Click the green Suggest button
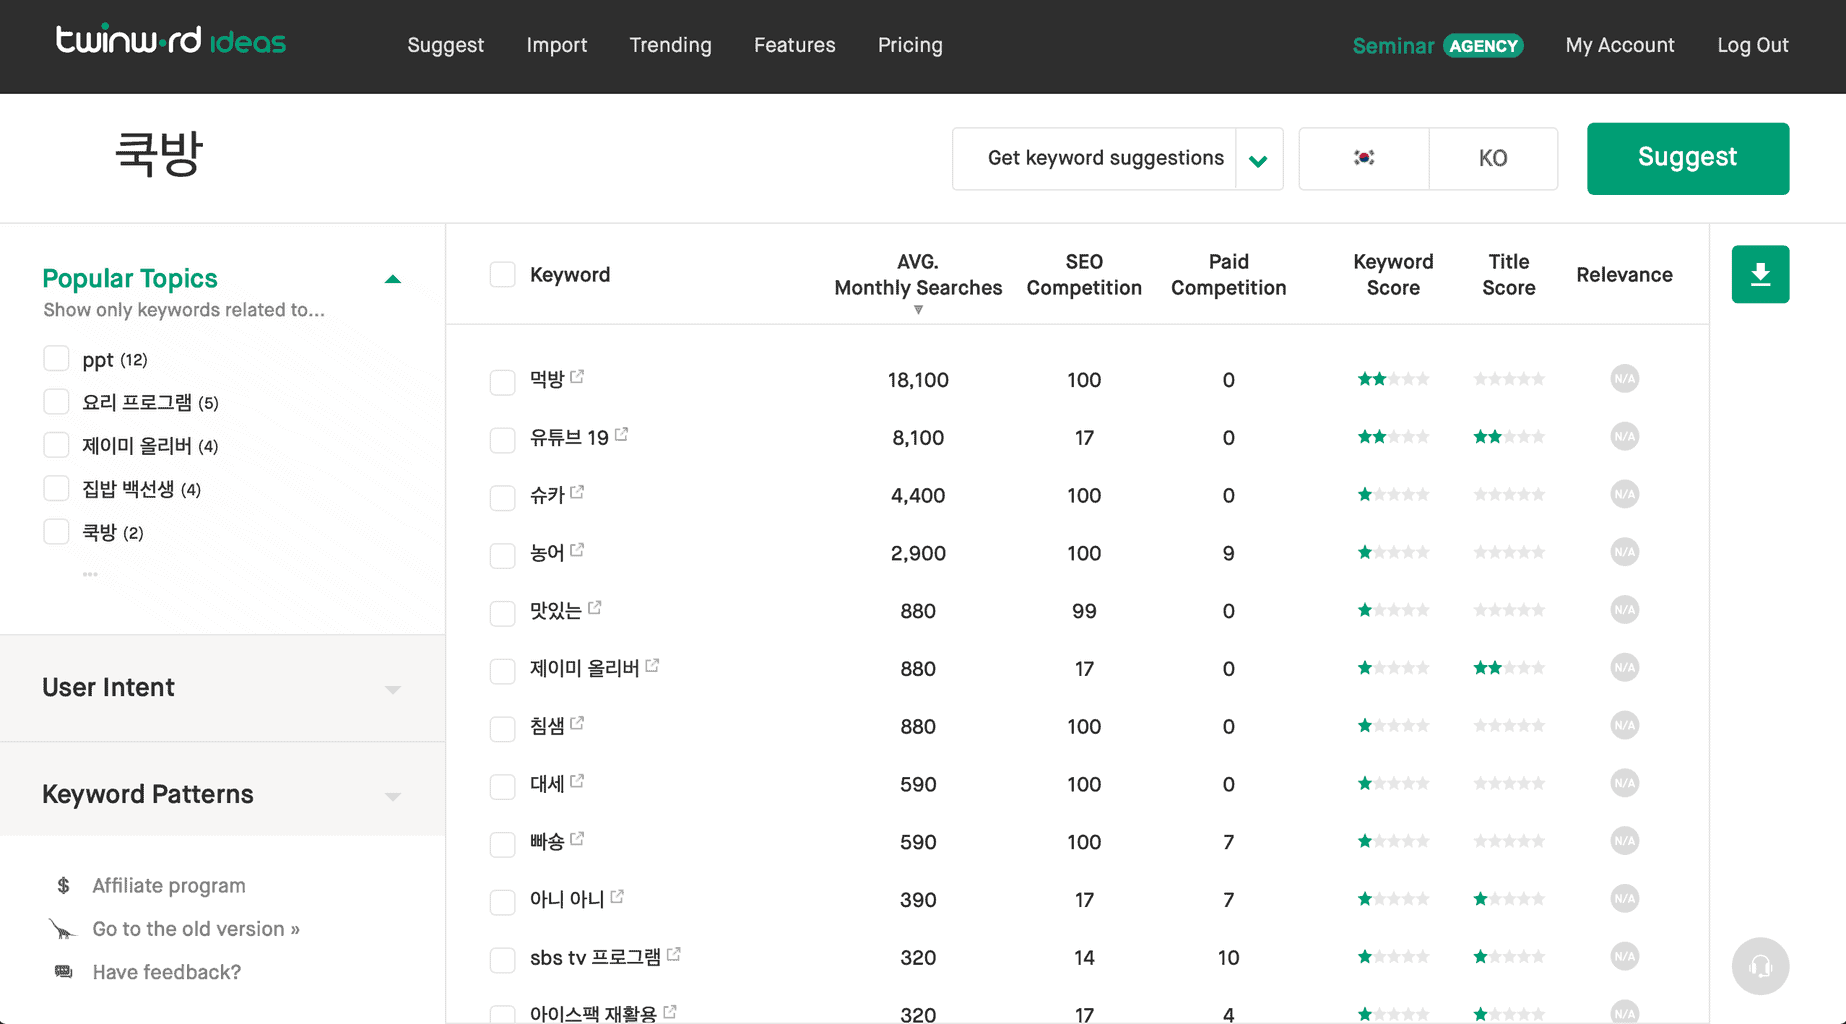The height and width of the screenshot is (1024, 1846). tap(1688, 158)
